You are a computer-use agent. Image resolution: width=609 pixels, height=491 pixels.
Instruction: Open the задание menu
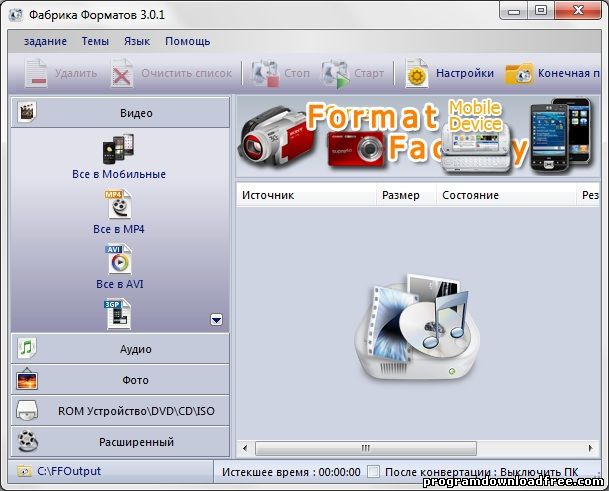45,41
